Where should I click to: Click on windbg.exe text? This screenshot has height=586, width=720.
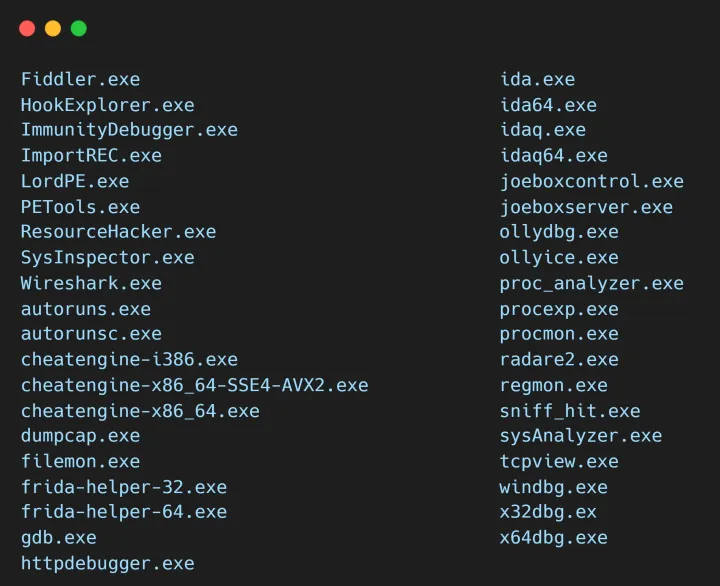(x=553, y=488)
